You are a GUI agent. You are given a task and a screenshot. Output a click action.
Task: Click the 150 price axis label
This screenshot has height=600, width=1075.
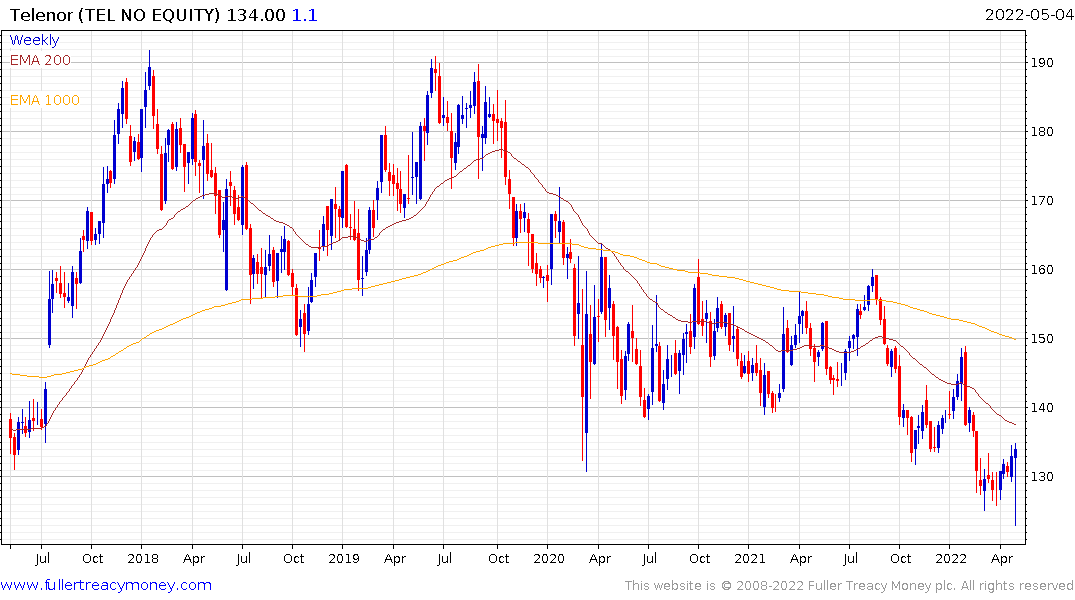pyautogui.click(x=1044, y=339)
